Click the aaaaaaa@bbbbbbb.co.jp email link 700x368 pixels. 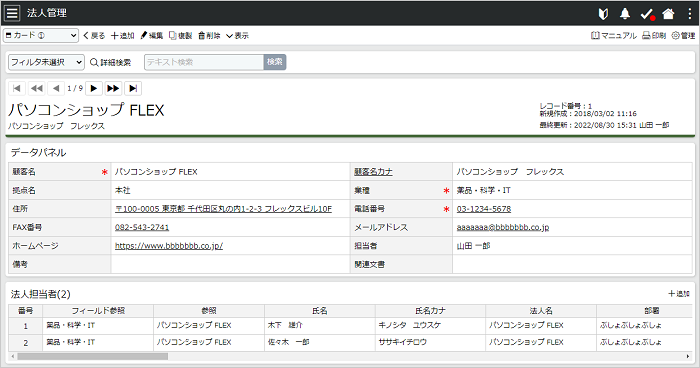coord(503,227)
